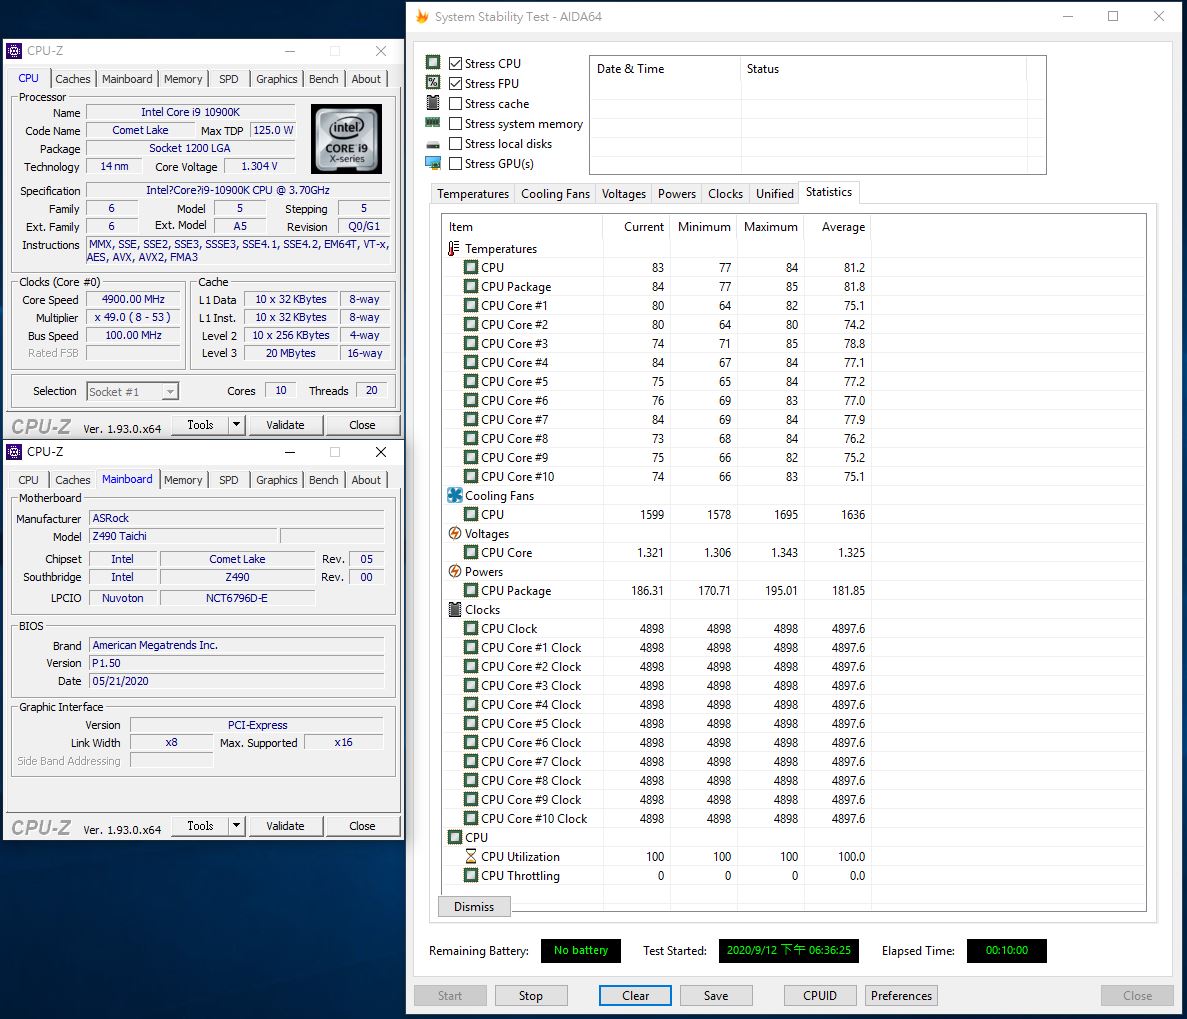Switch to the Temperatures tab in AIDA64

coord(473,194)
